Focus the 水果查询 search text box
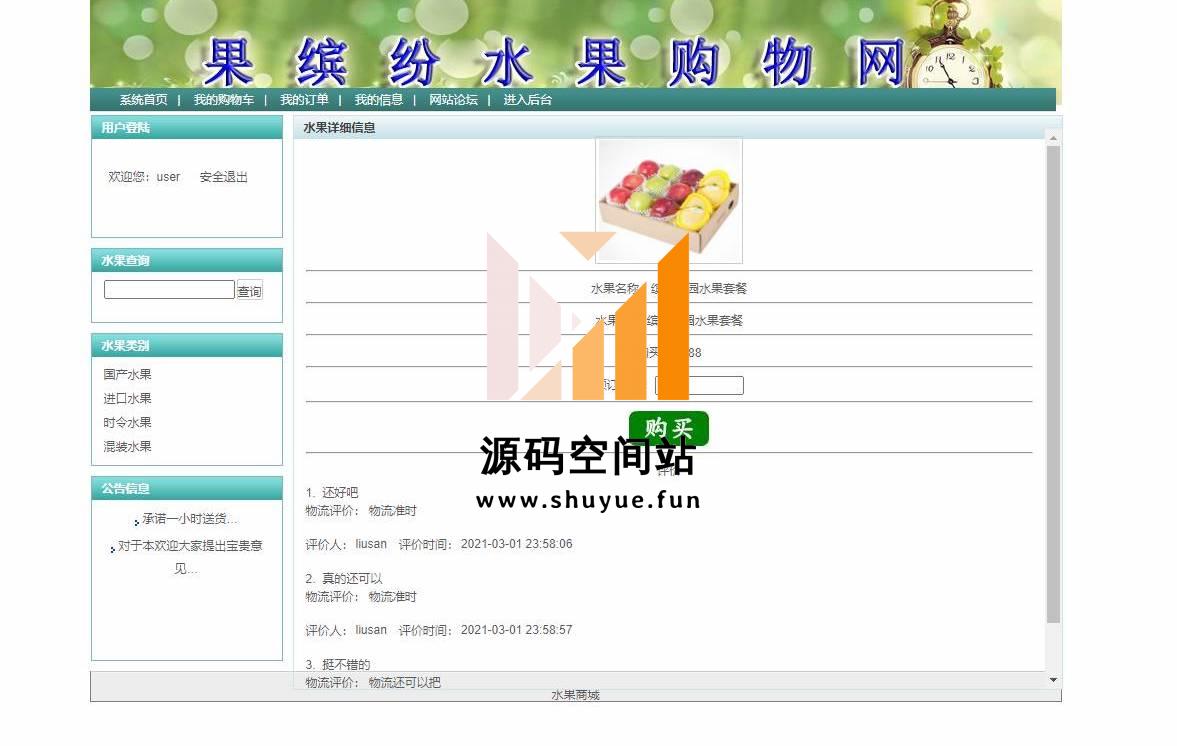The height and width of the screenshot is (746, 1177). tap(169, 290)
